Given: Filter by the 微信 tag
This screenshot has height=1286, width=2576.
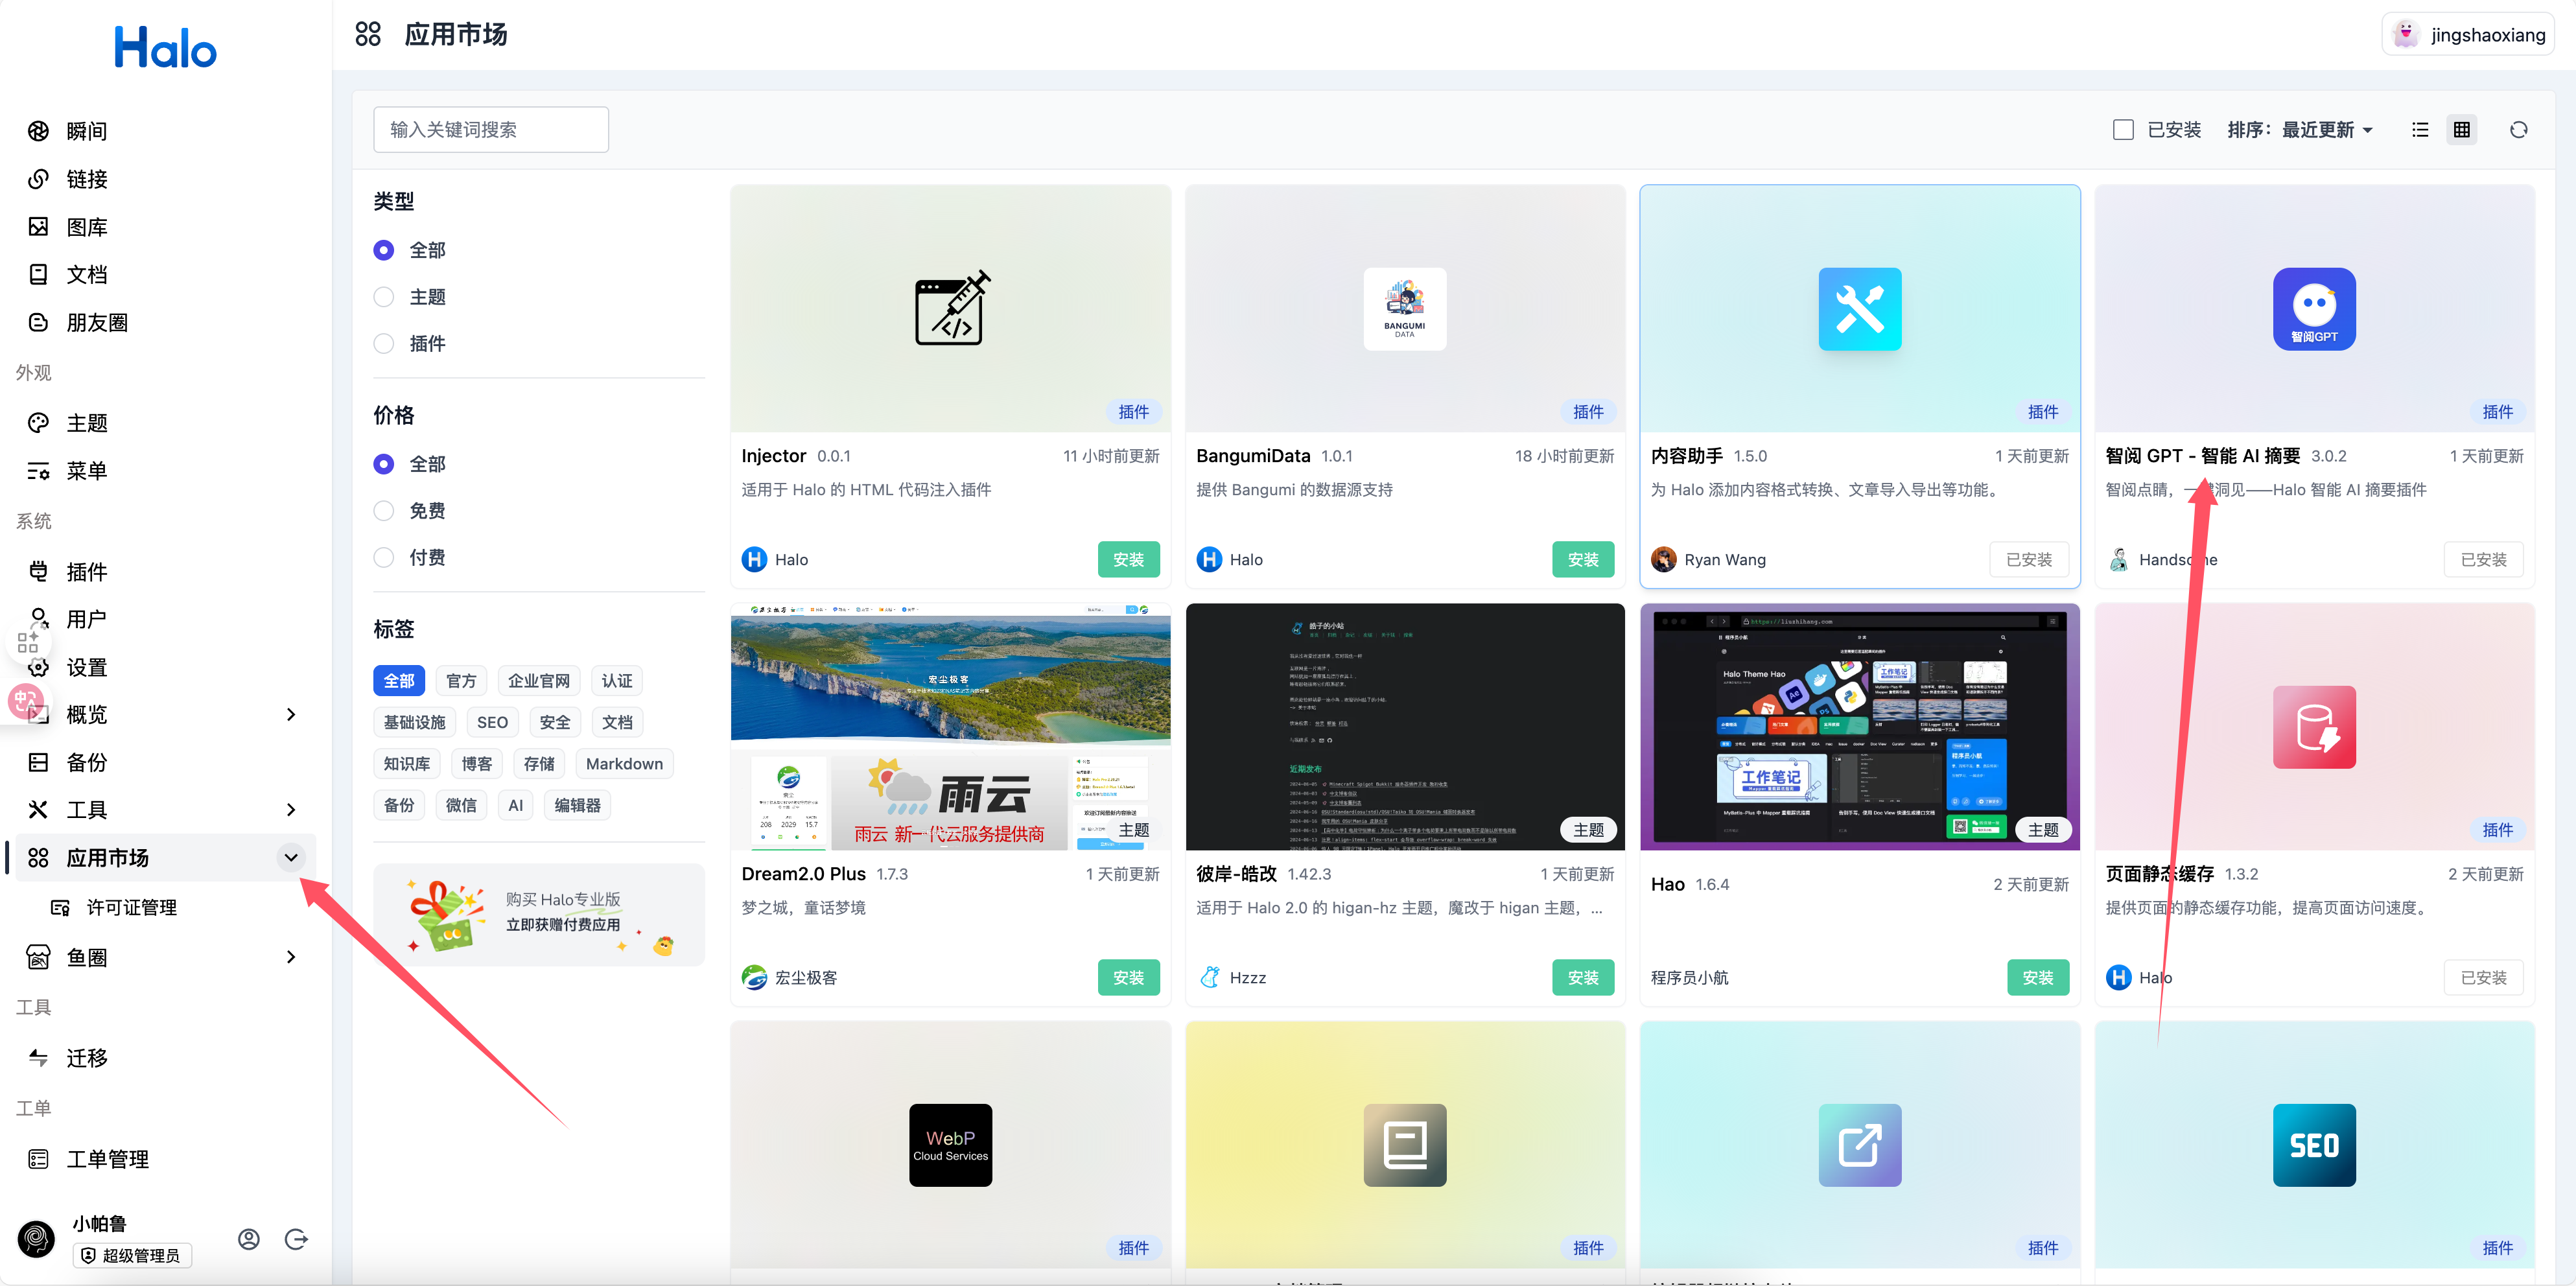Looking at the screenshot, I should [461, 805].
